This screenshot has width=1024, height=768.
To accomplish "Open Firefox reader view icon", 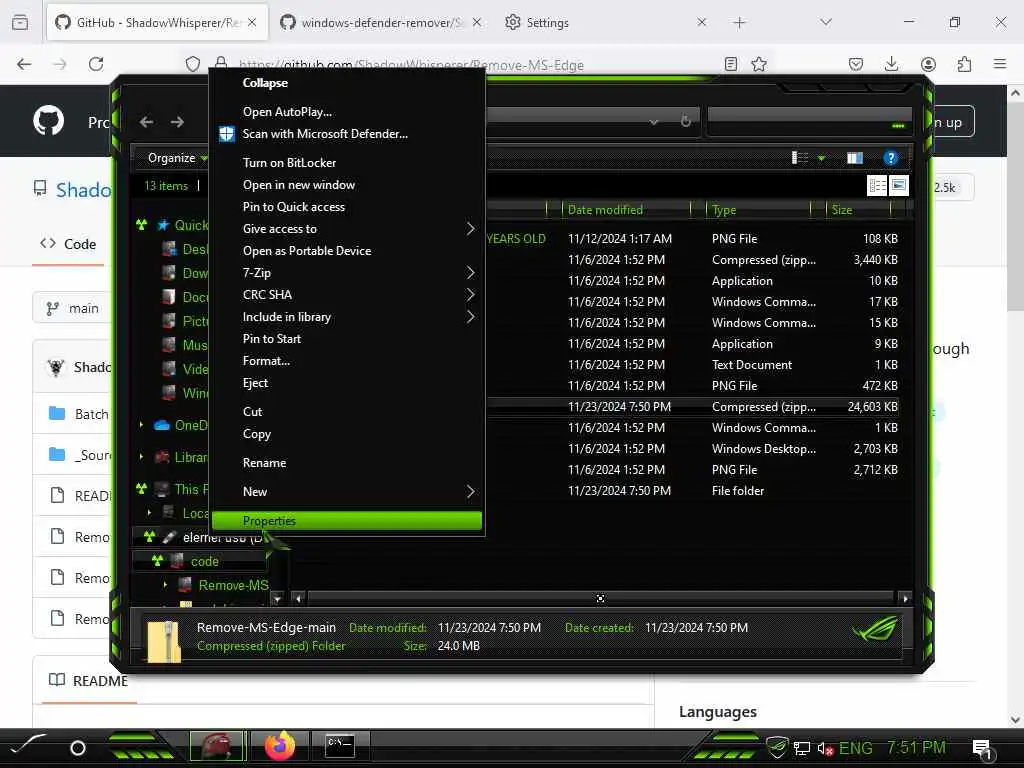I will pyautogui.click(x=731, y=64).
